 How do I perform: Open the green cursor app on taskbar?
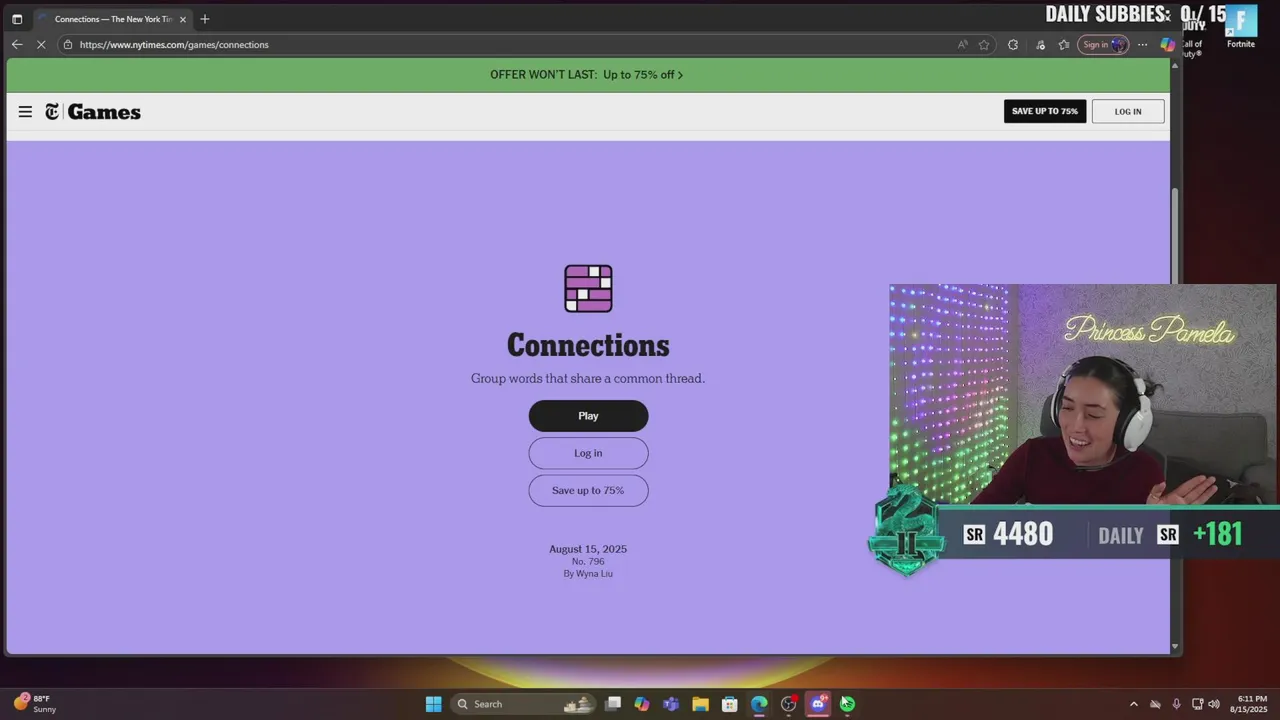click(x=847, y=704)
